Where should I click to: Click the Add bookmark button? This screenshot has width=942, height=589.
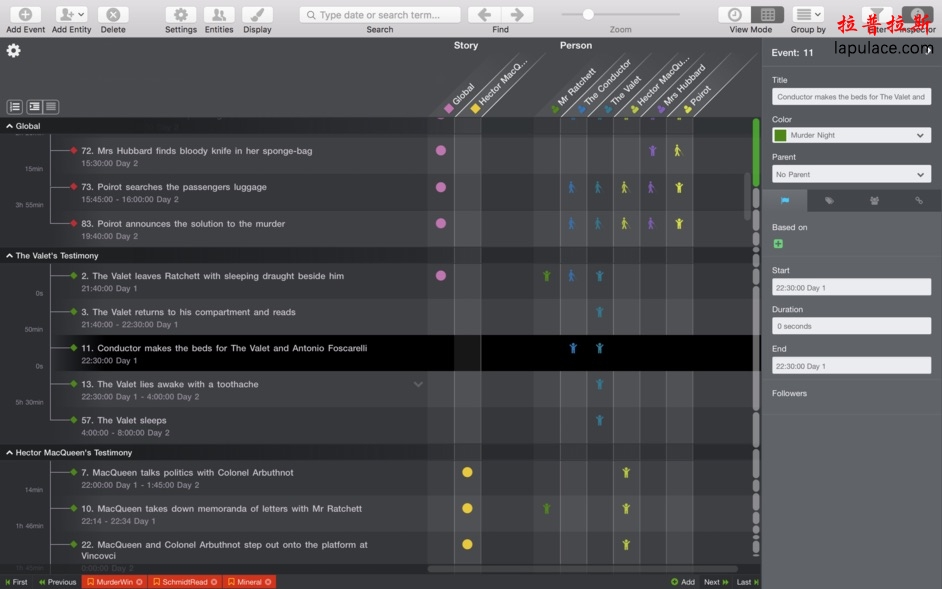tap(683, 582)
